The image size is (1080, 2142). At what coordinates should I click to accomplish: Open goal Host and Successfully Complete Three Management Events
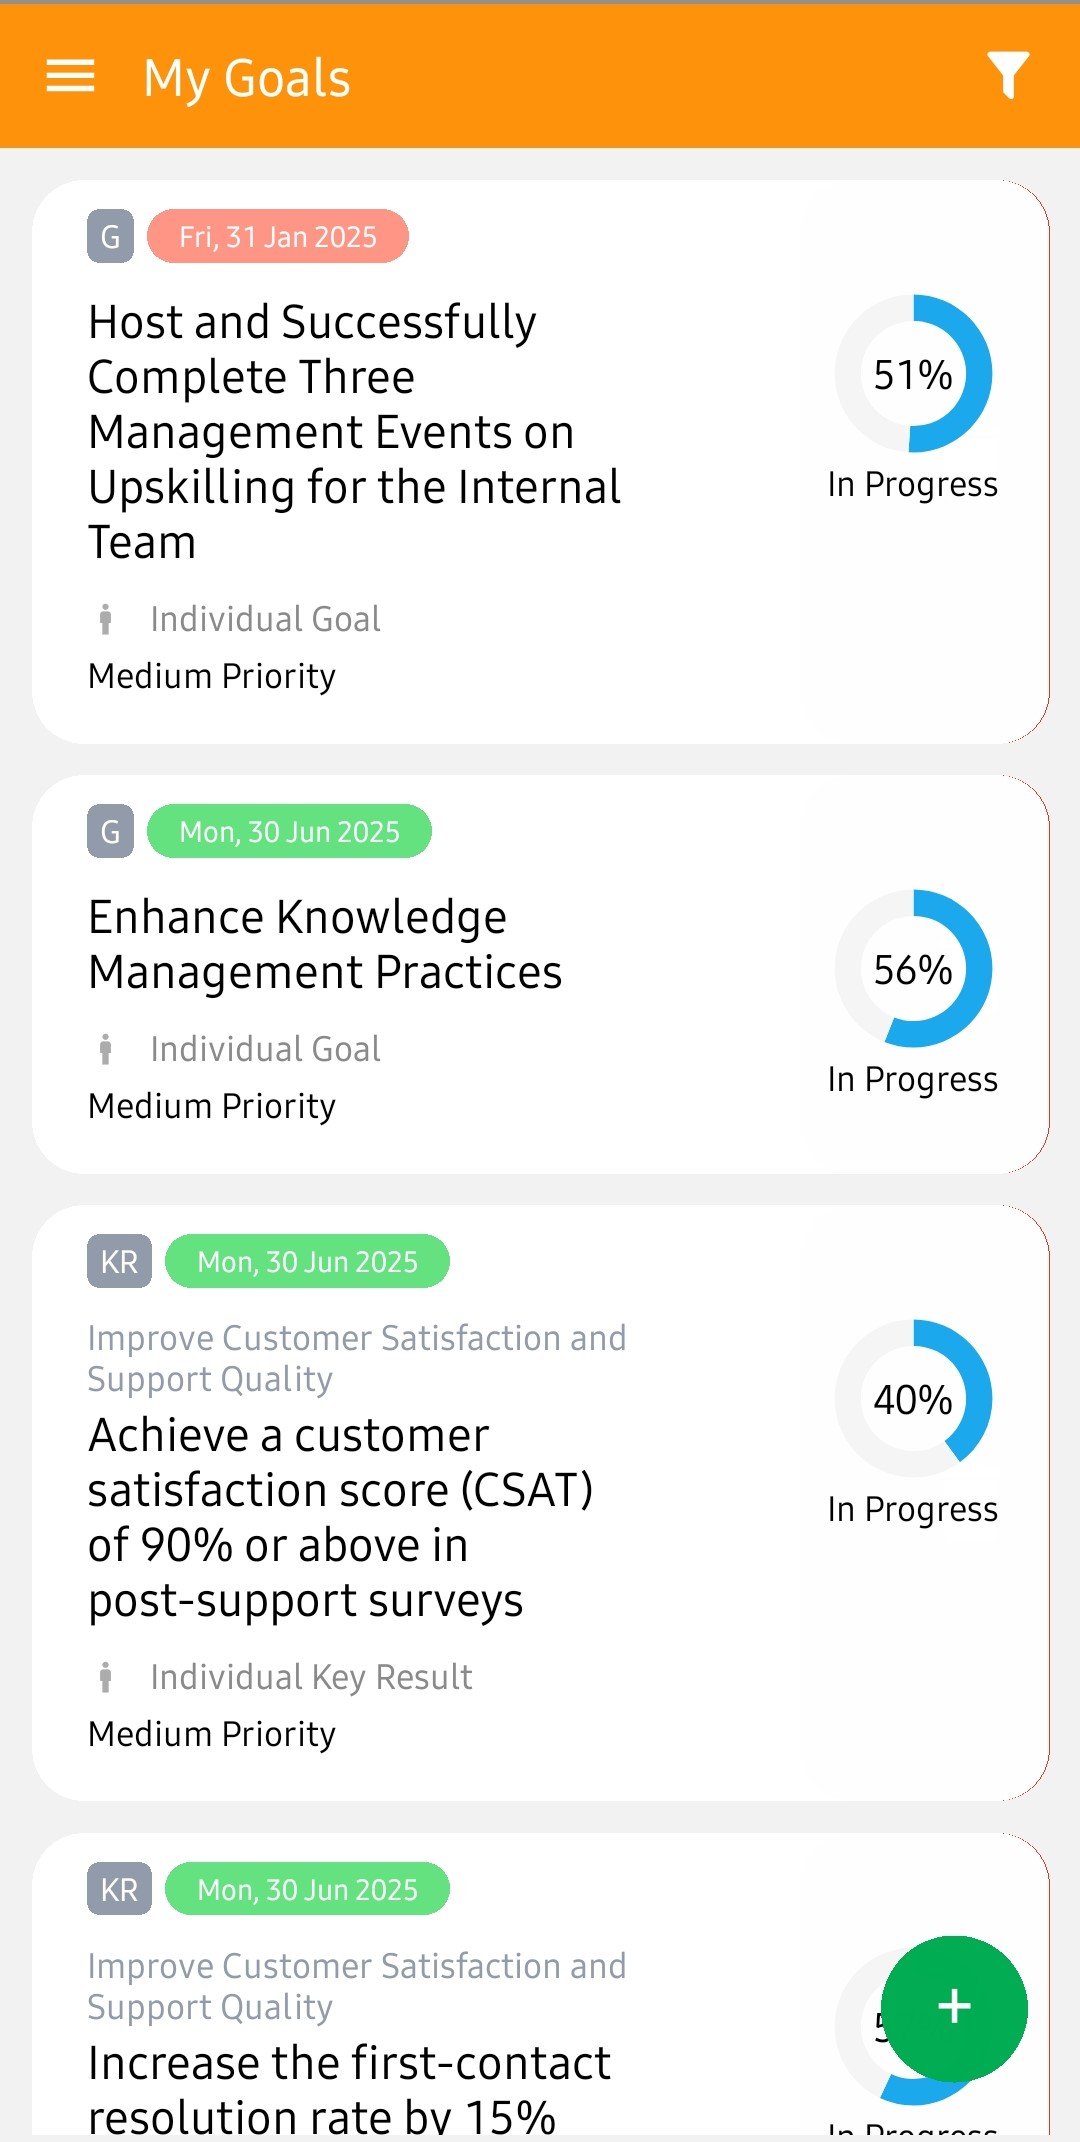click(354, 432)
